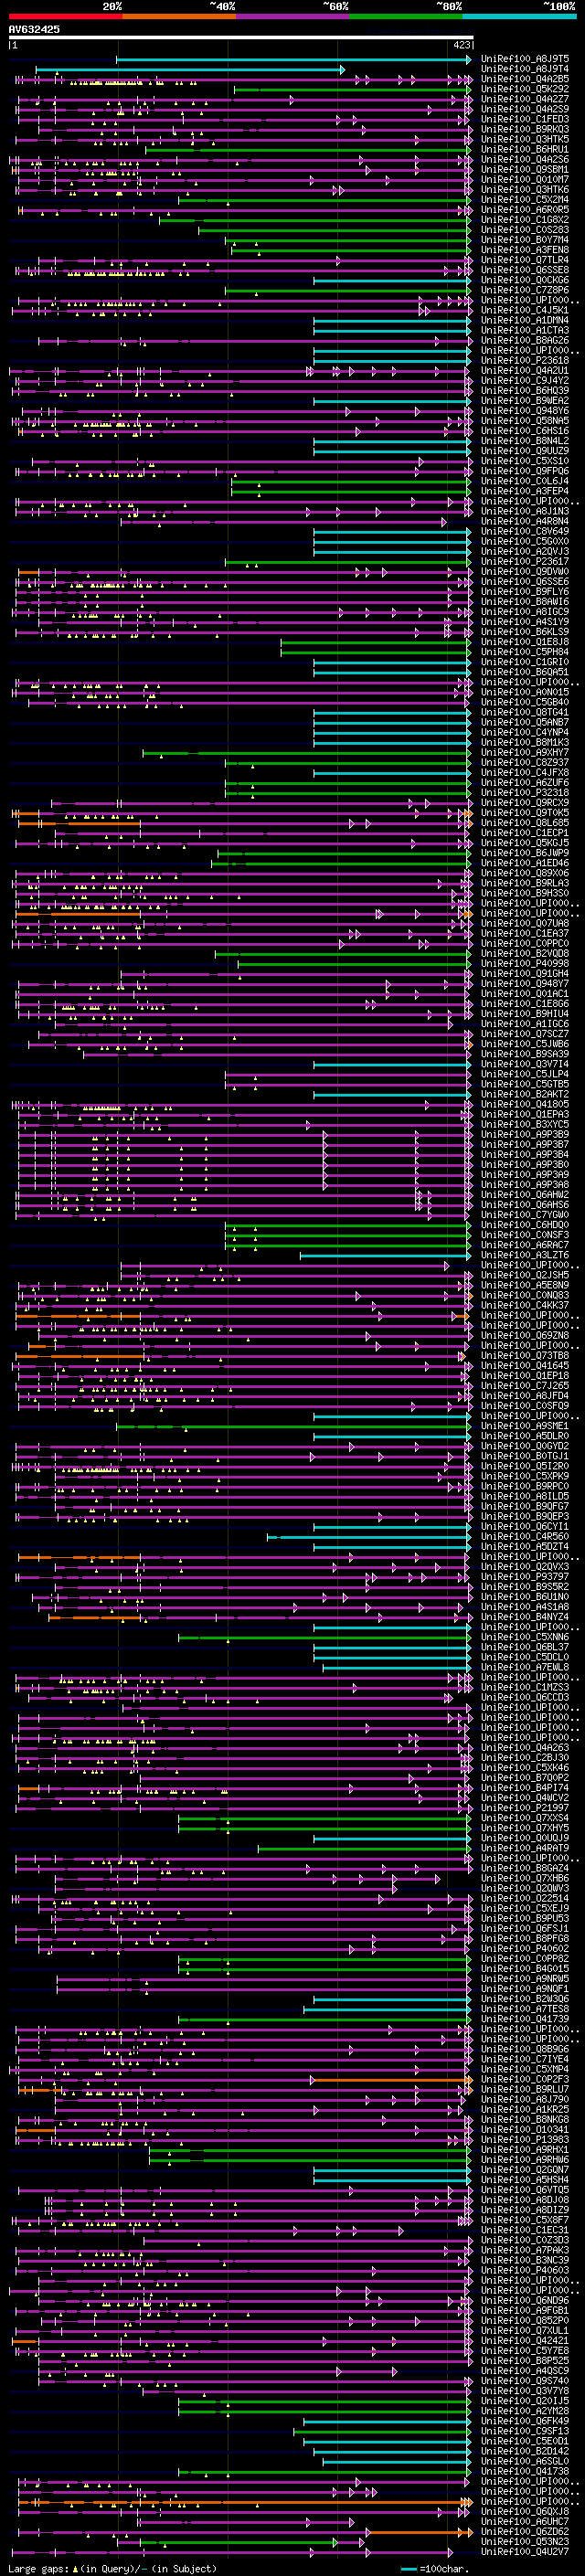Click green alignment bar of UniRef100_Q5K292
Viewport: 585px width, 2576px height.
tap(352, 90)
